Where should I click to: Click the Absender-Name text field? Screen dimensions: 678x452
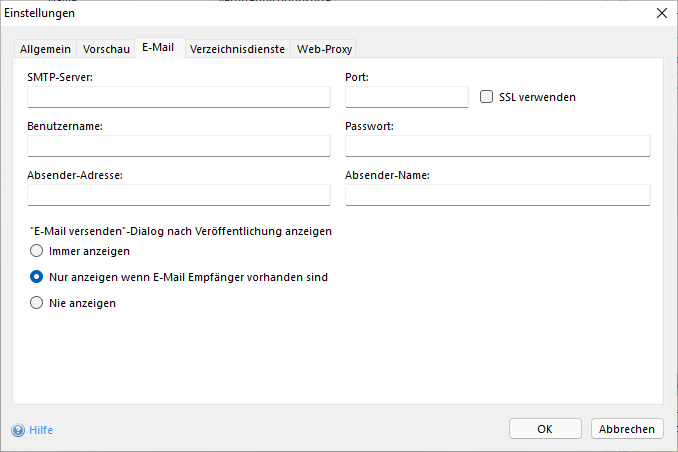point(497,195)
